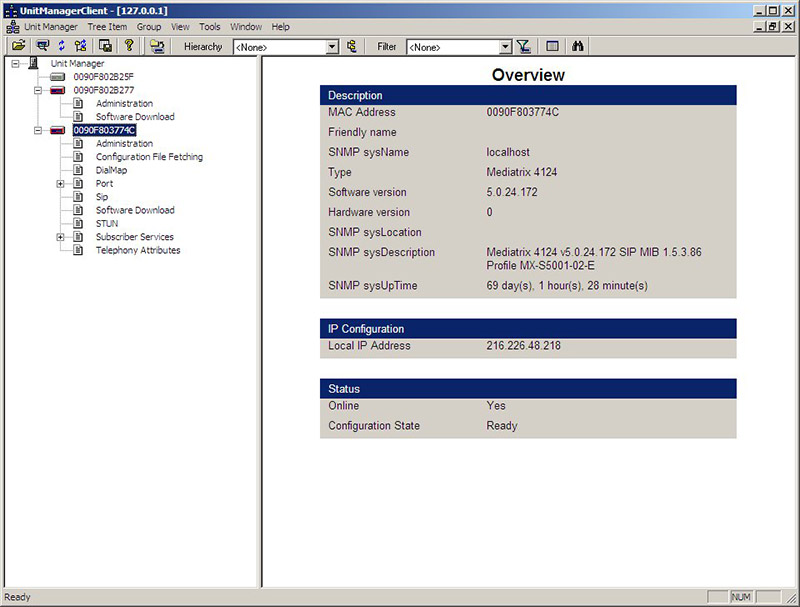Click the Unit Manager root building icon
The width and height of the screenshot is (800, 607).
34,63
